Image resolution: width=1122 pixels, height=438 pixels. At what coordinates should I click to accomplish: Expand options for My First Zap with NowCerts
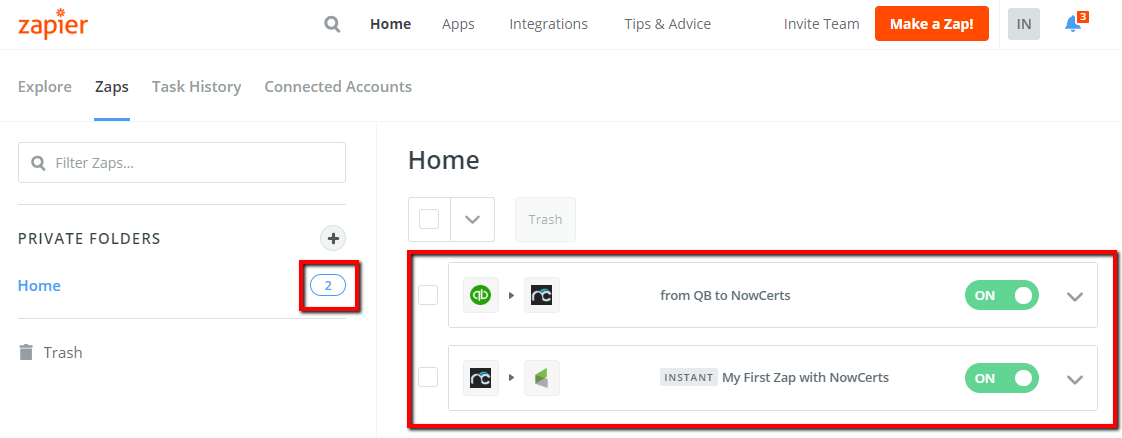tap(1075, 379)
